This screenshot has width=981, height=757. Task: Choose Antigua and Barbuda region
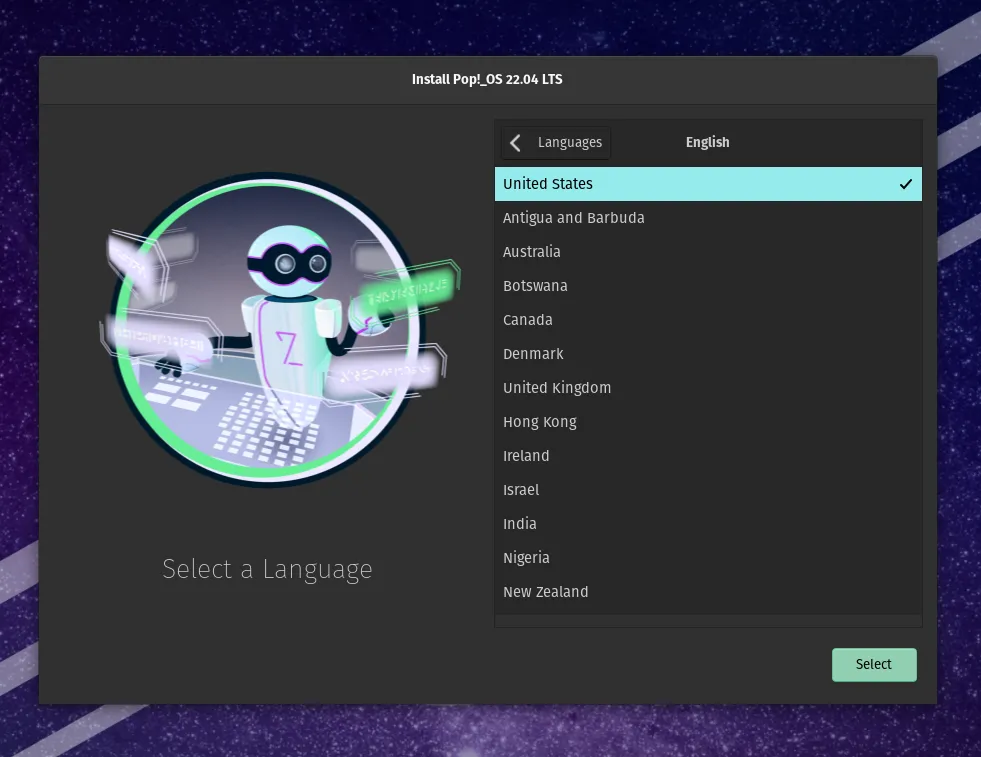[x=573, y=218]
